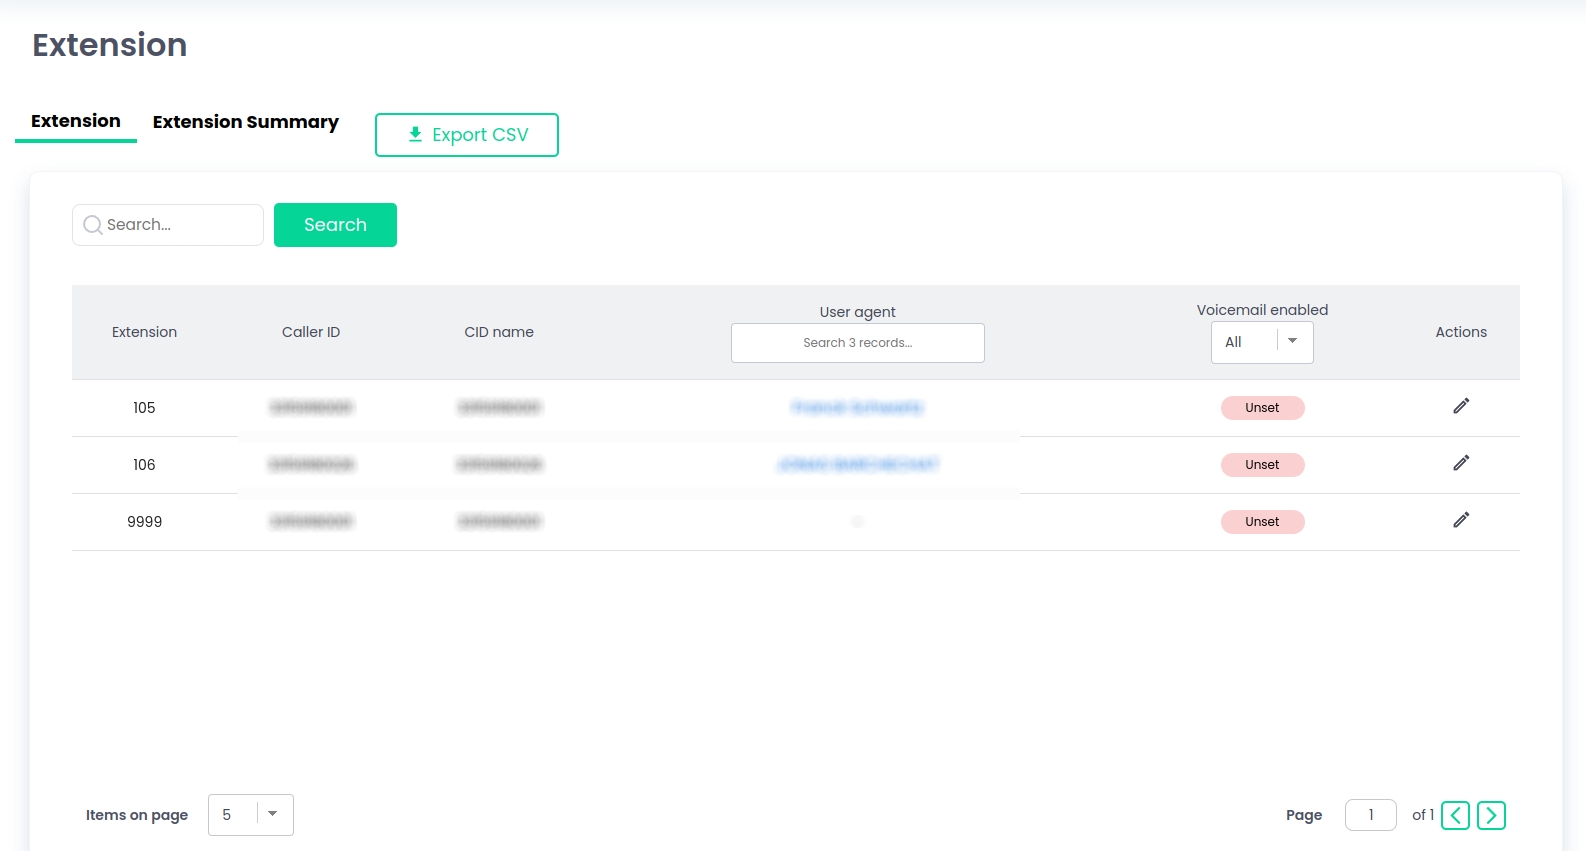Click the download icon on Export CSV
Viewport: 1586px width, 851px height.
coord(415,134)
